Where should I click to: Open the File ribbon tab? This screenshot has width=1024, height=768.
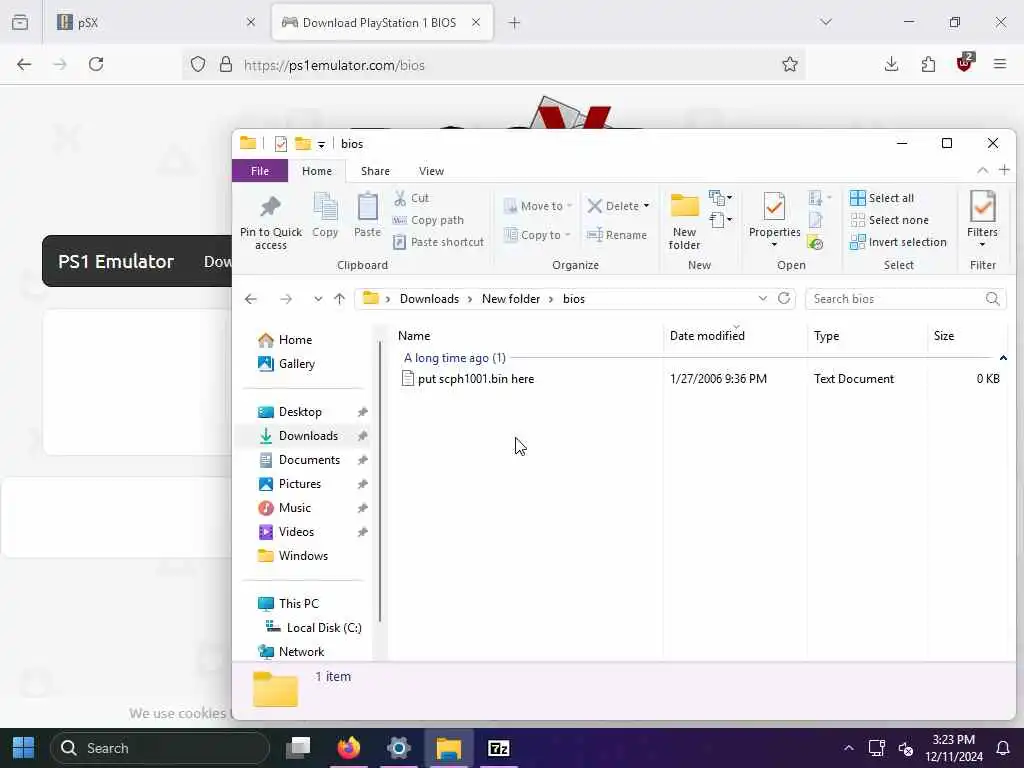point(260,171)
